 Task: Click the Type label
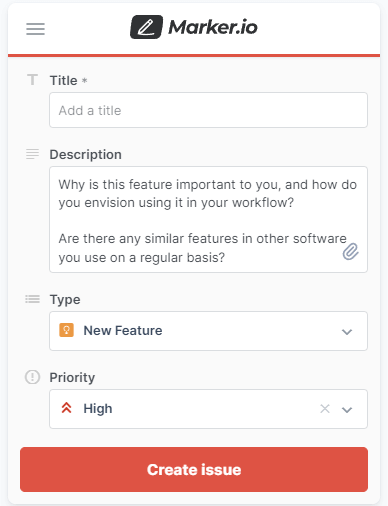(x=65, y=300)
